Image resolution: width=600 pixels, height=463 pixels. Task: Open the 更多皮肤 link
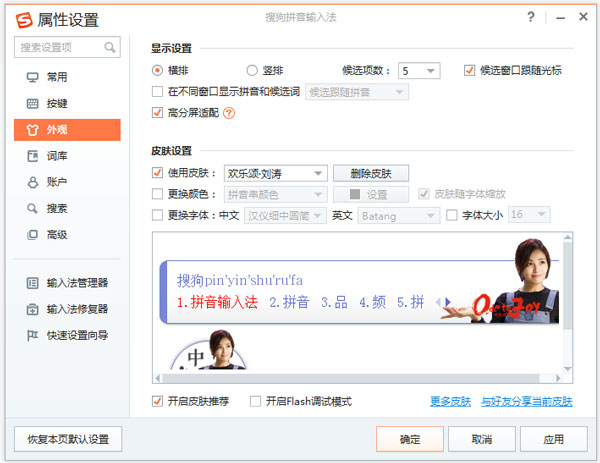tap(450, 402)
